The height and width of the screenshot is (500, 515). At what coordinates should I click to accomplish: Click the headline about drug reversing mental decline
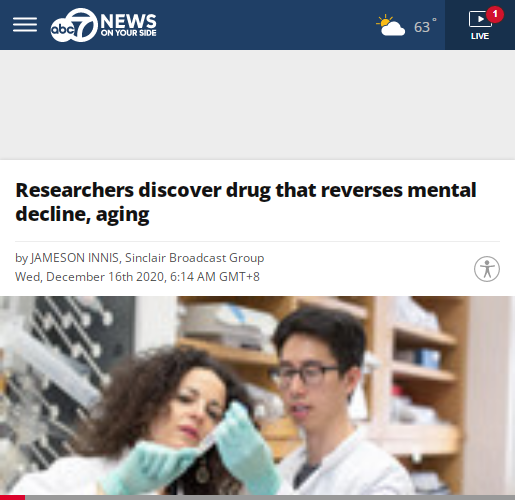[x=246, y=202]
